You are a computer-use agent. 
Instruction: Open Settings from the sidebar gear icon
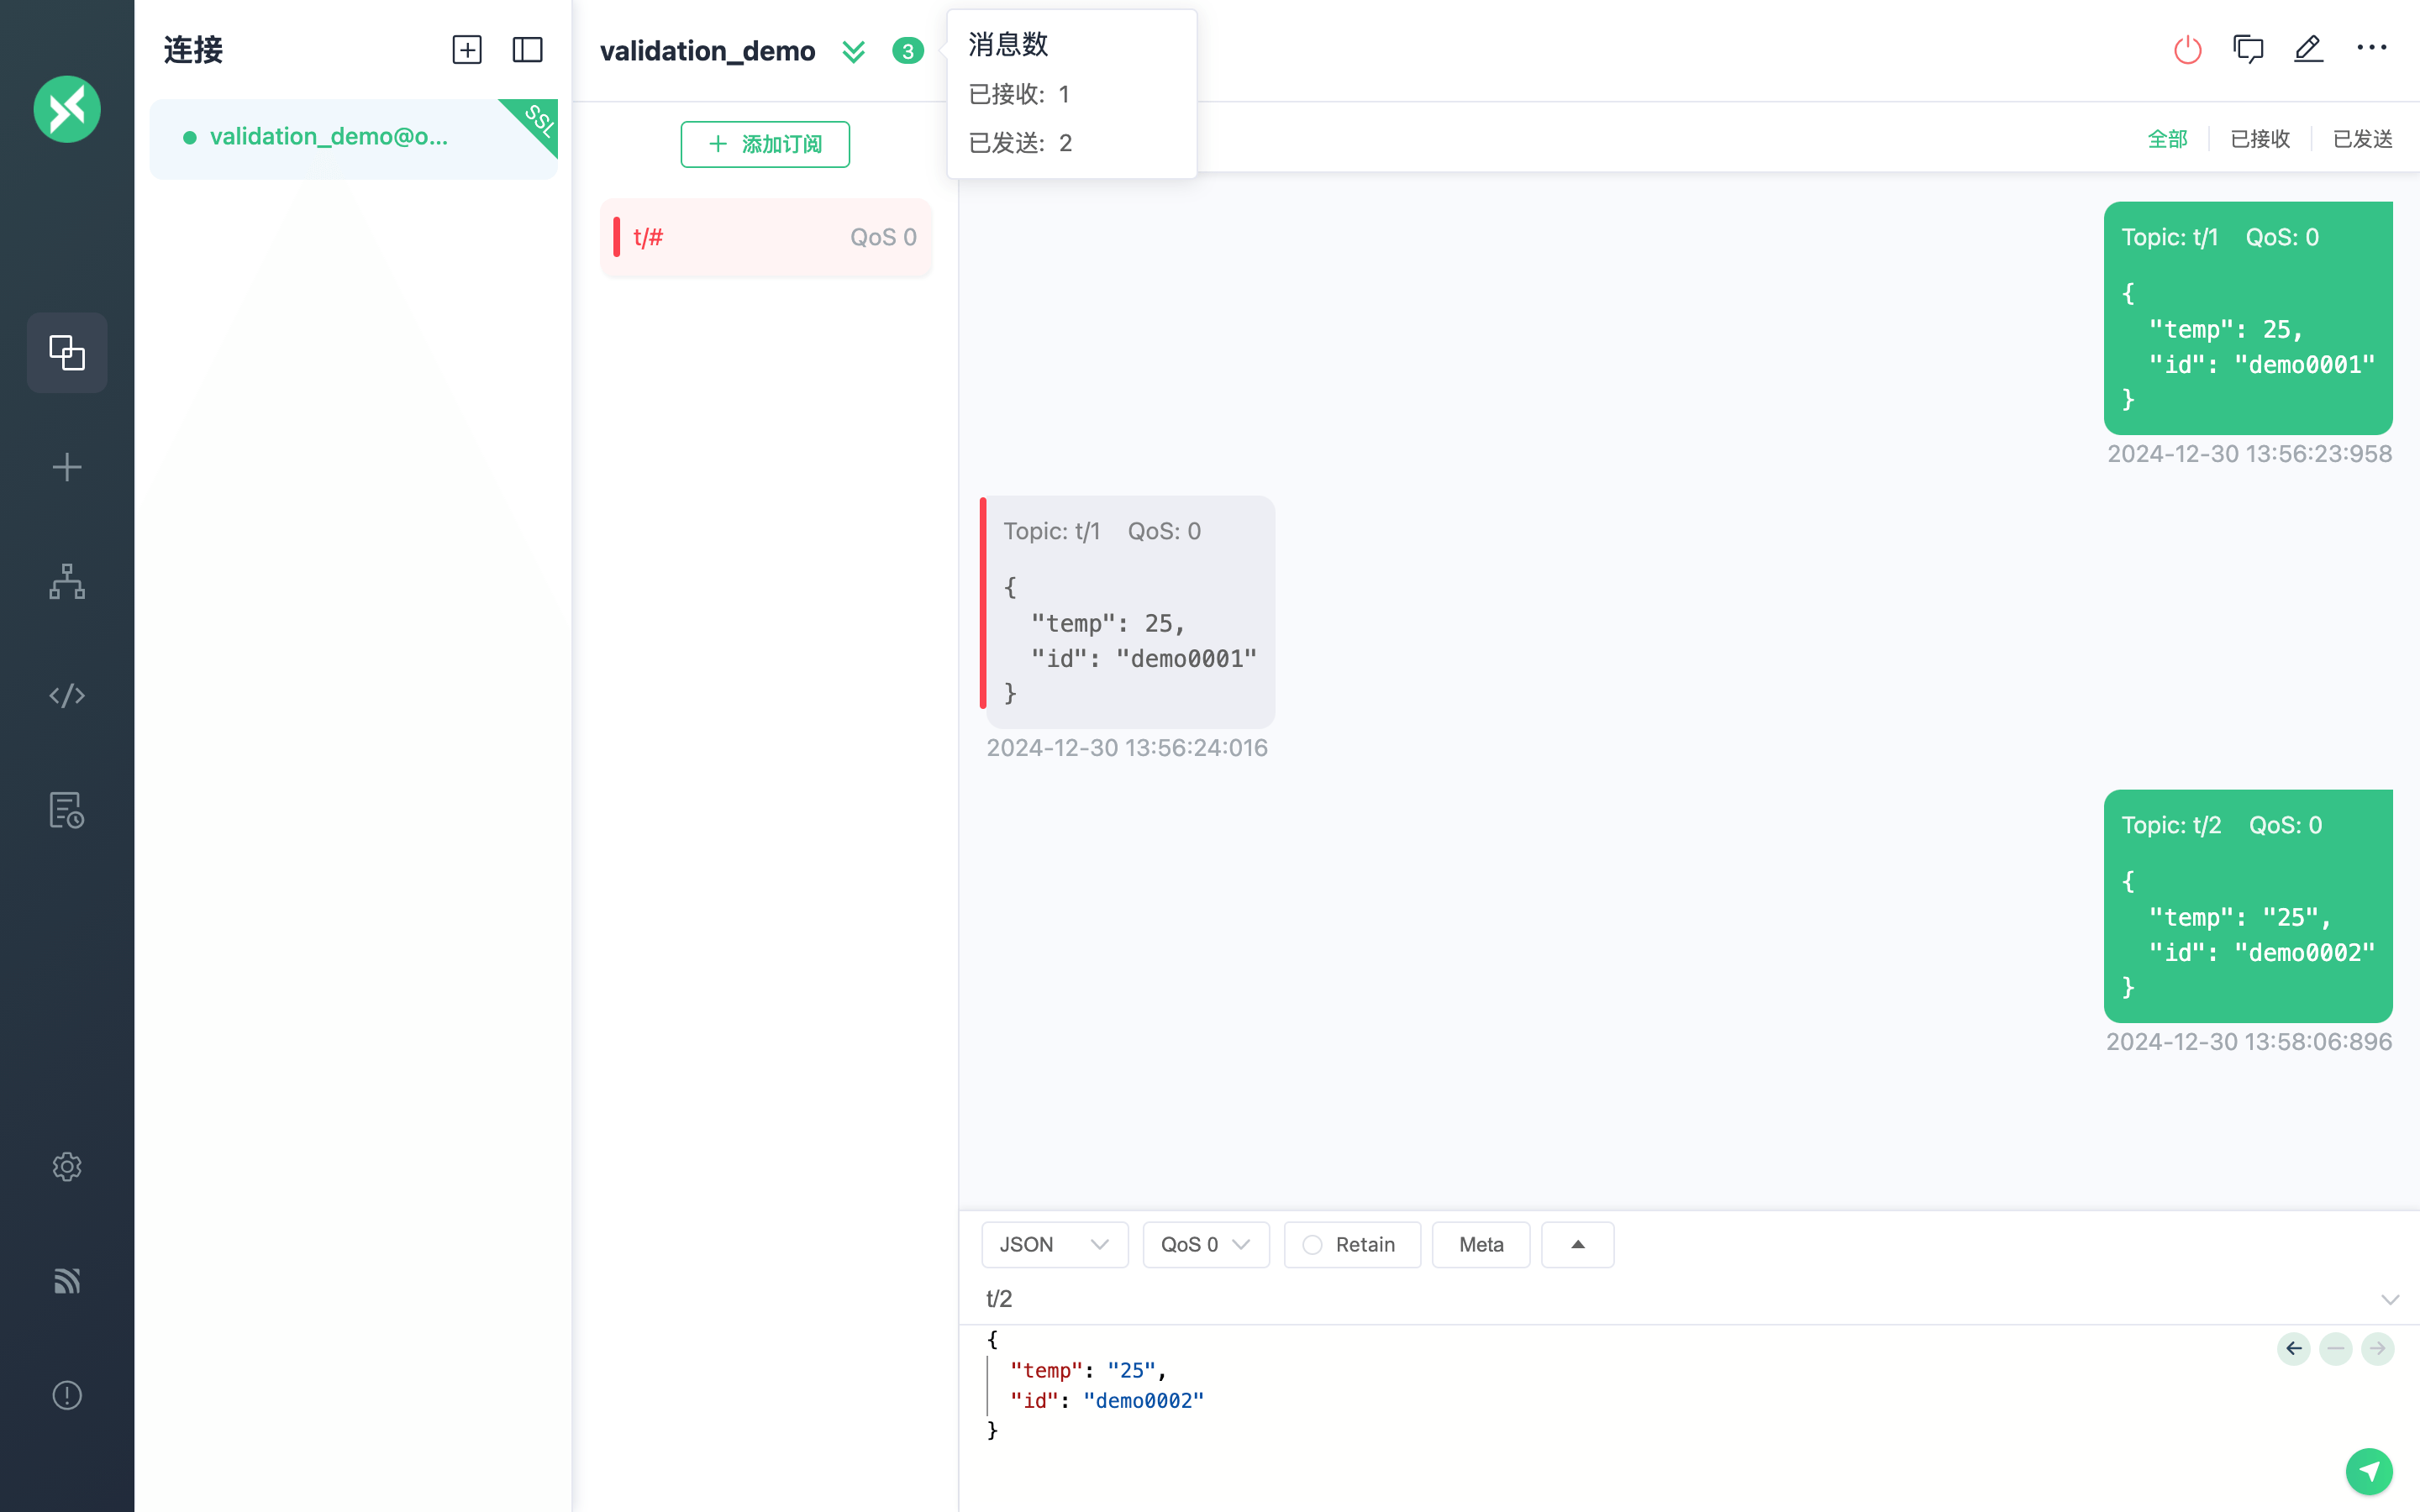pyautogui.click(x=66, y=1166)
